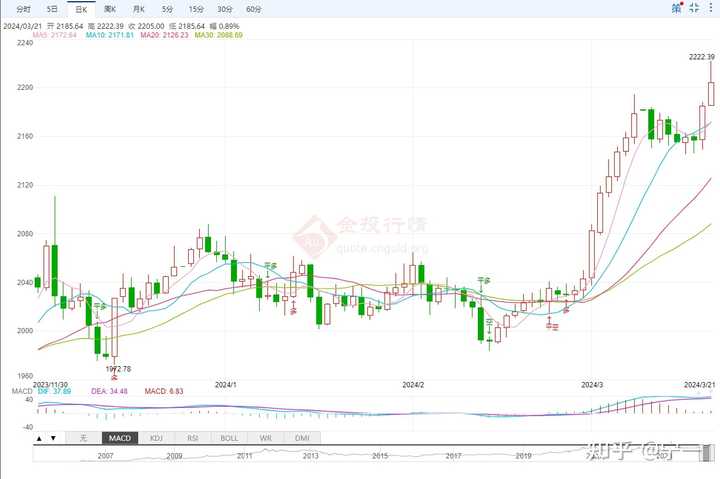
Task: Click the down triangle beside indicator tabs
Action: (x=53, y=438)
